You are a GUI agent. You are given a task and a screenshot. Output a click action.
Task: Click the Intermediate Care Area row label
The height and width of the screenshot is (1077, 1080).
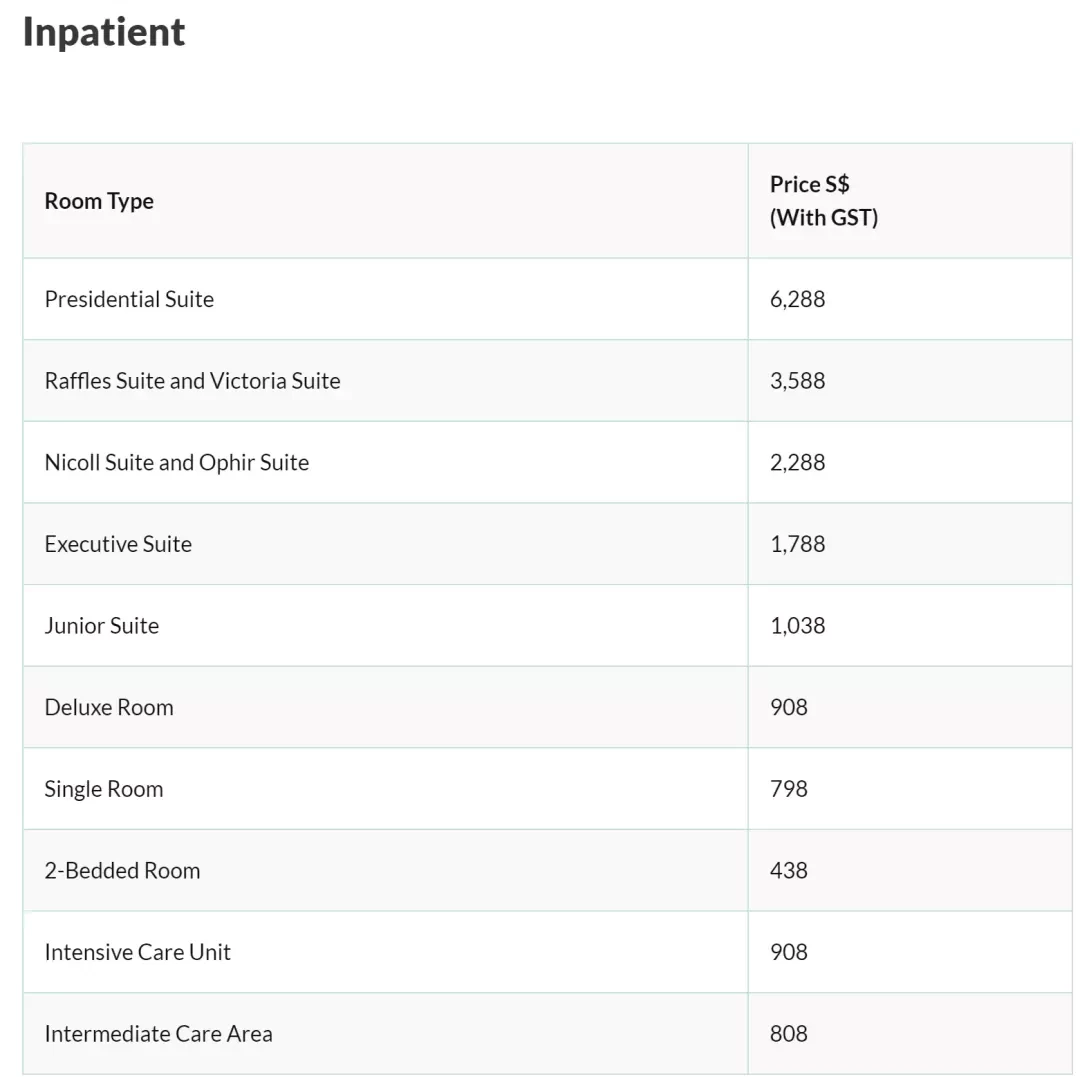click(158, 1034)
